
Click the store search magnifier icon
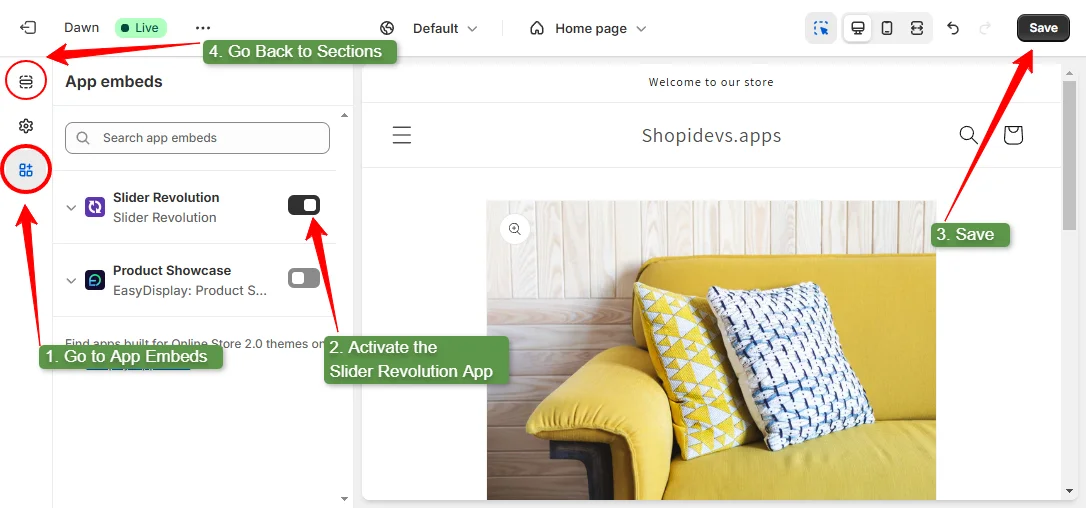[968, 134]
